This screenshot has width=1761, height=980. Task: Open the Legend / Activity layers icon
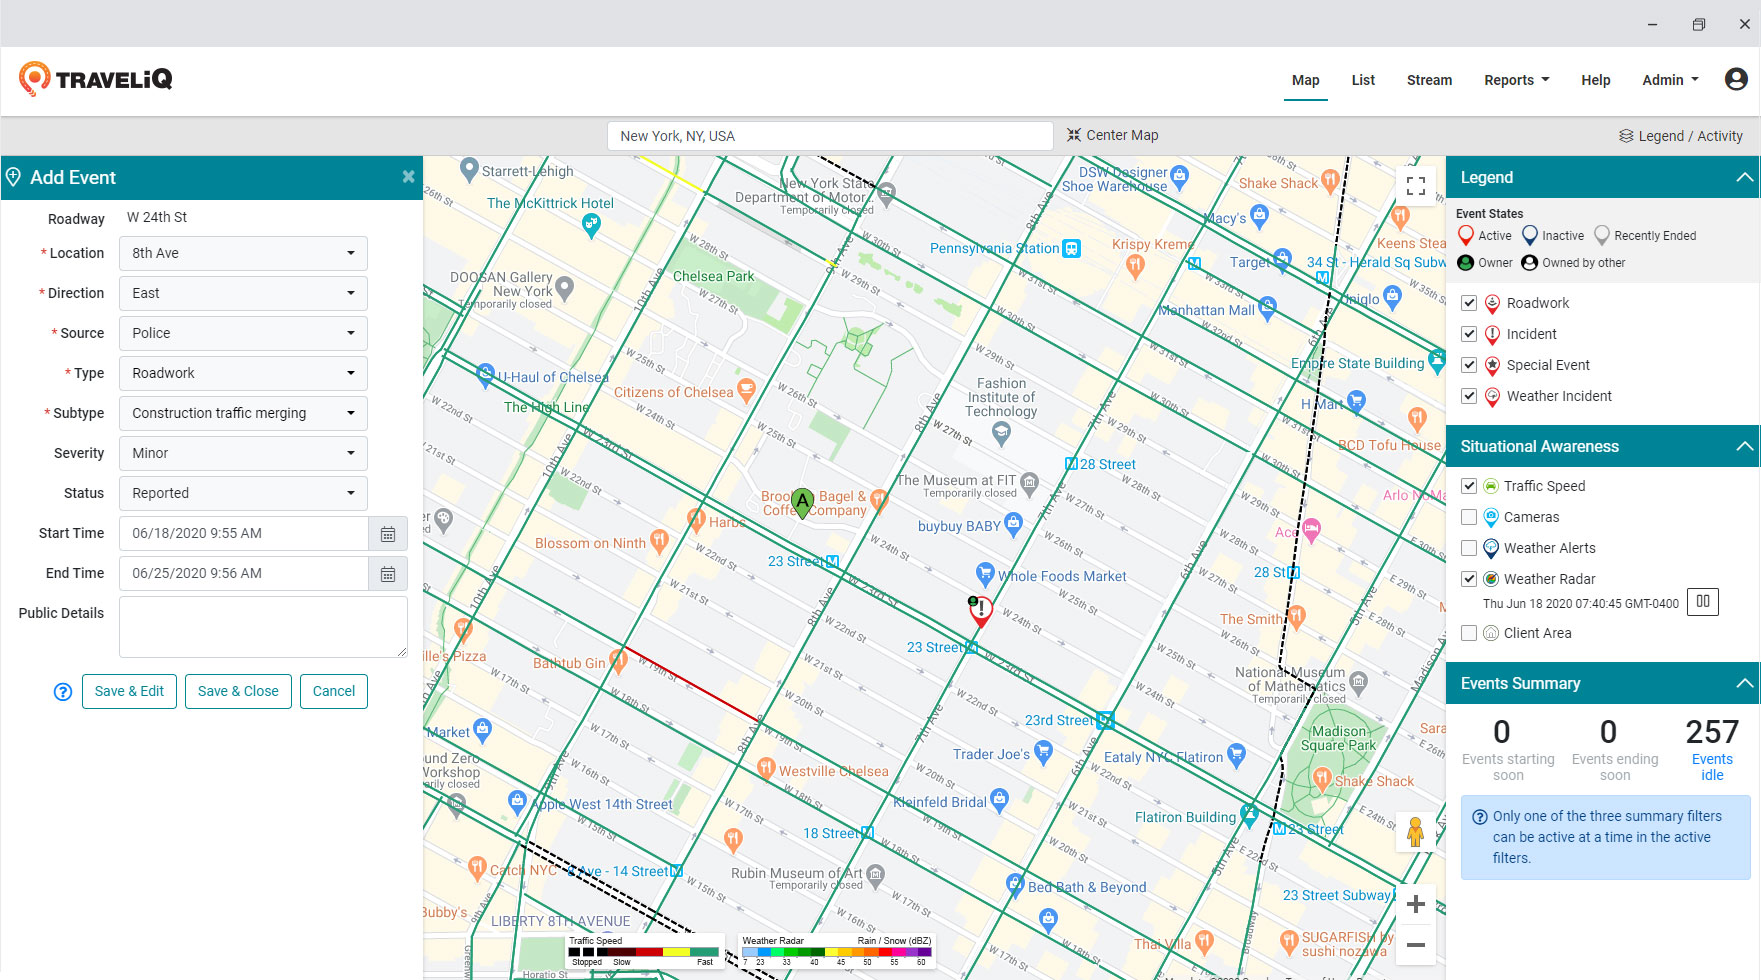(x=1625, y=135)
